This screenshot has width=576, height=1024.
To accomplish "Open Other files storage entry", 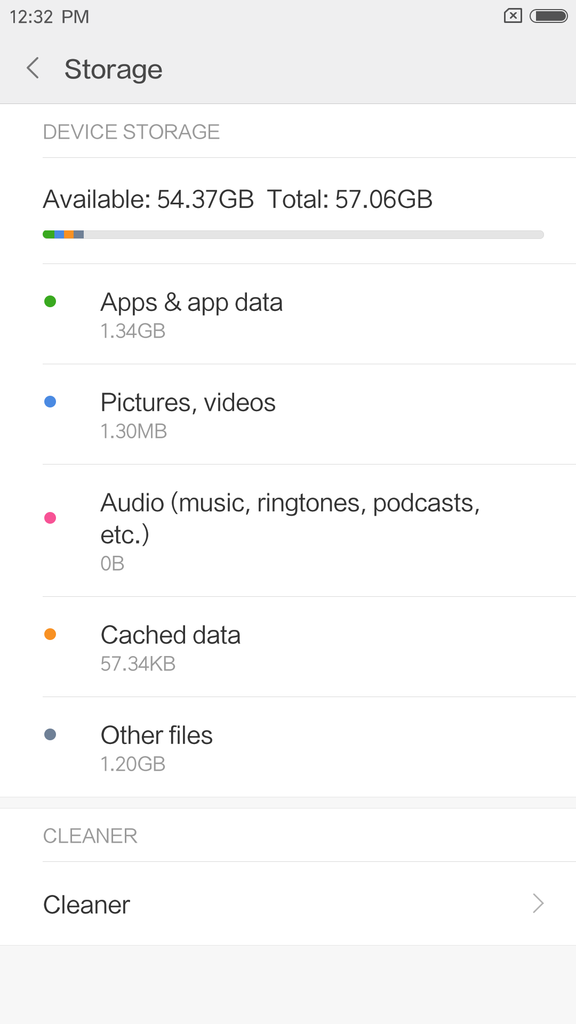I will [288, 747].
